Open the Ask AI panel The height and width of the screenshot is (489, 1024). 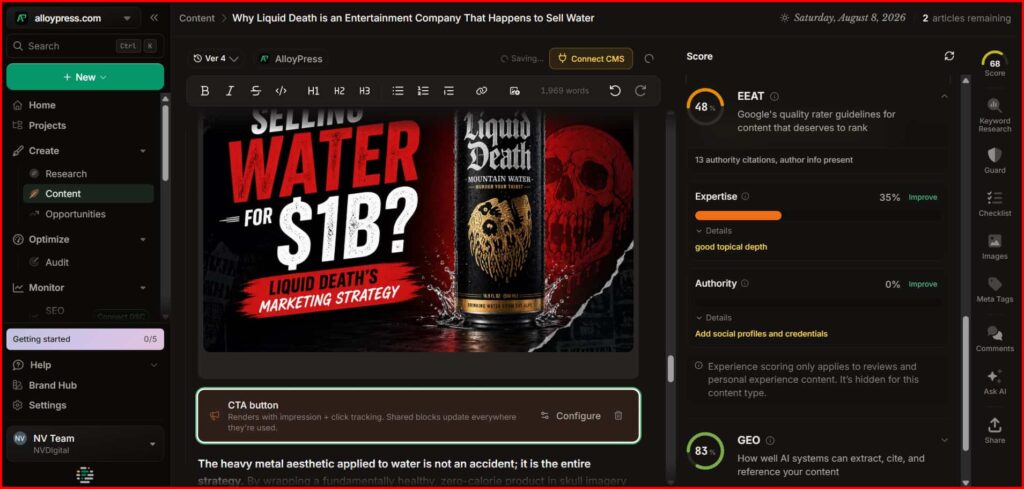click(x=995, y=382)
